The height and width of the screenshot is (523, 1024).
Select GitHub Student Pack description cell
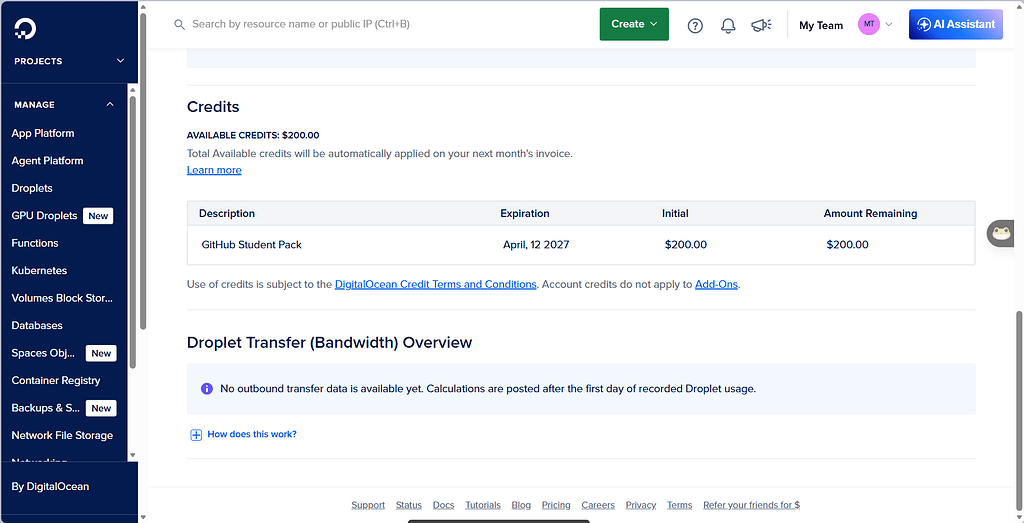(251, 245)
